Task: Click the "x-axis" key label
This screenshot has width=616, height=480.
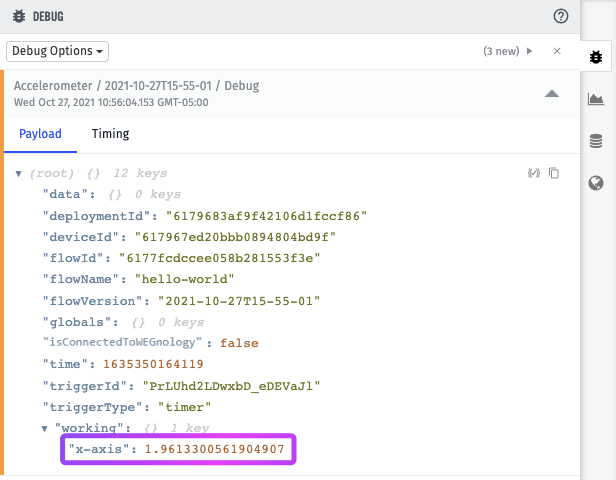Action: click(99, 449)
